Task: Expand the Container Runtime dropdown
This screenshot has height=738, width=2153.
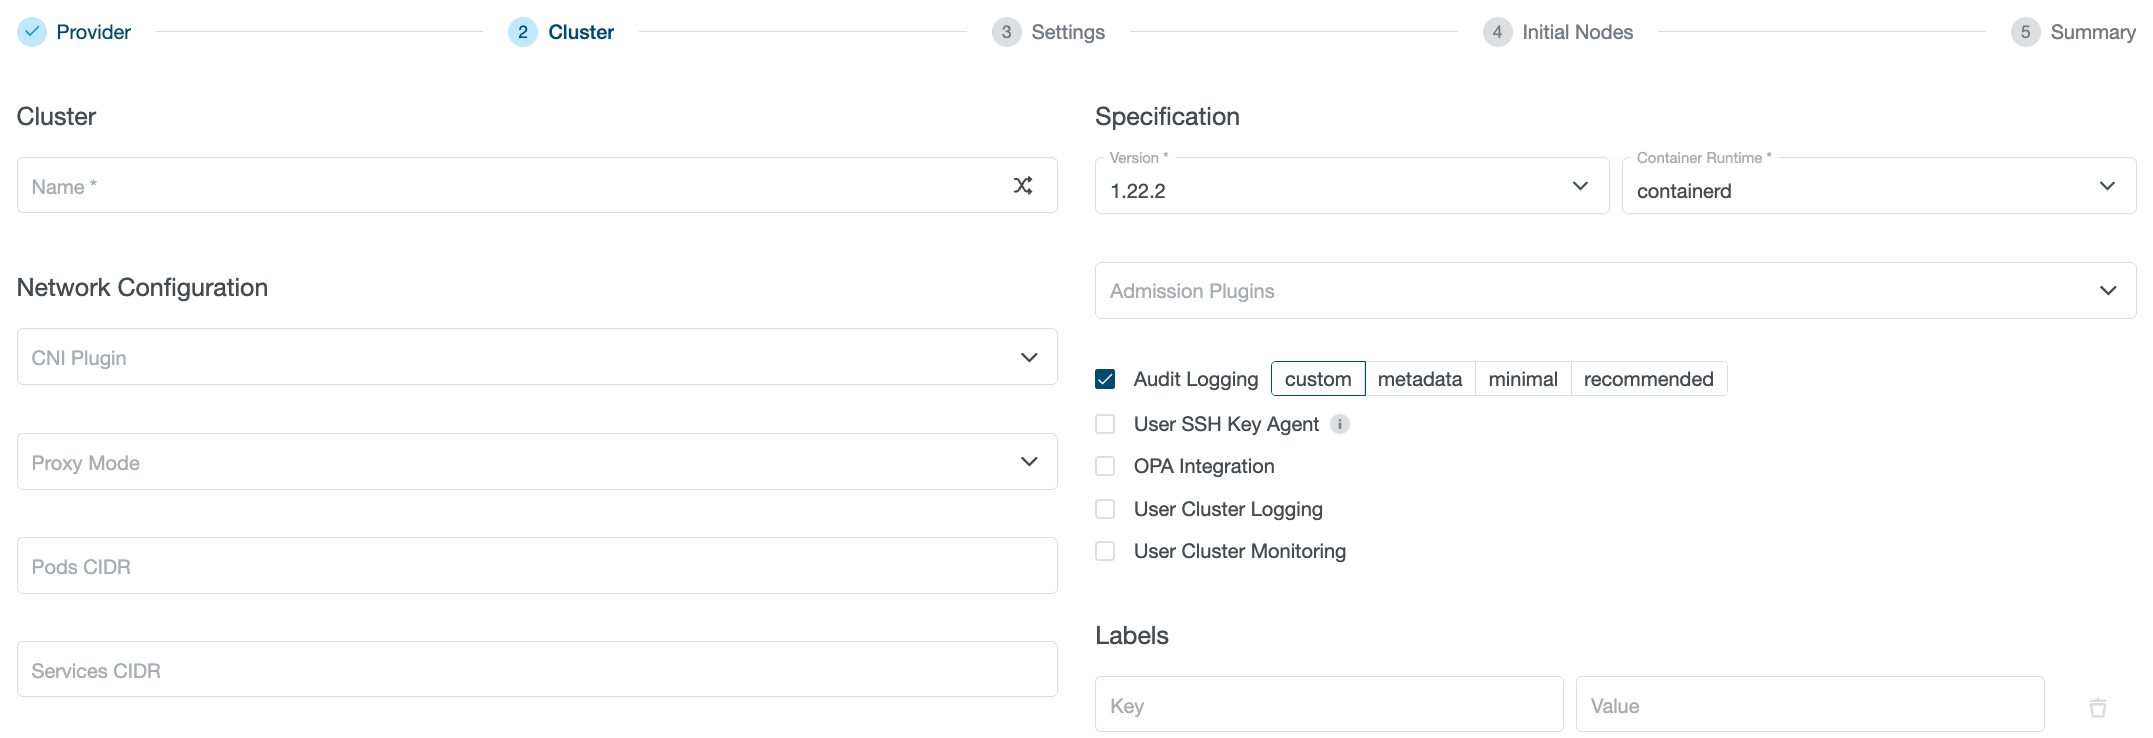Action: [x=1877, y=187]
